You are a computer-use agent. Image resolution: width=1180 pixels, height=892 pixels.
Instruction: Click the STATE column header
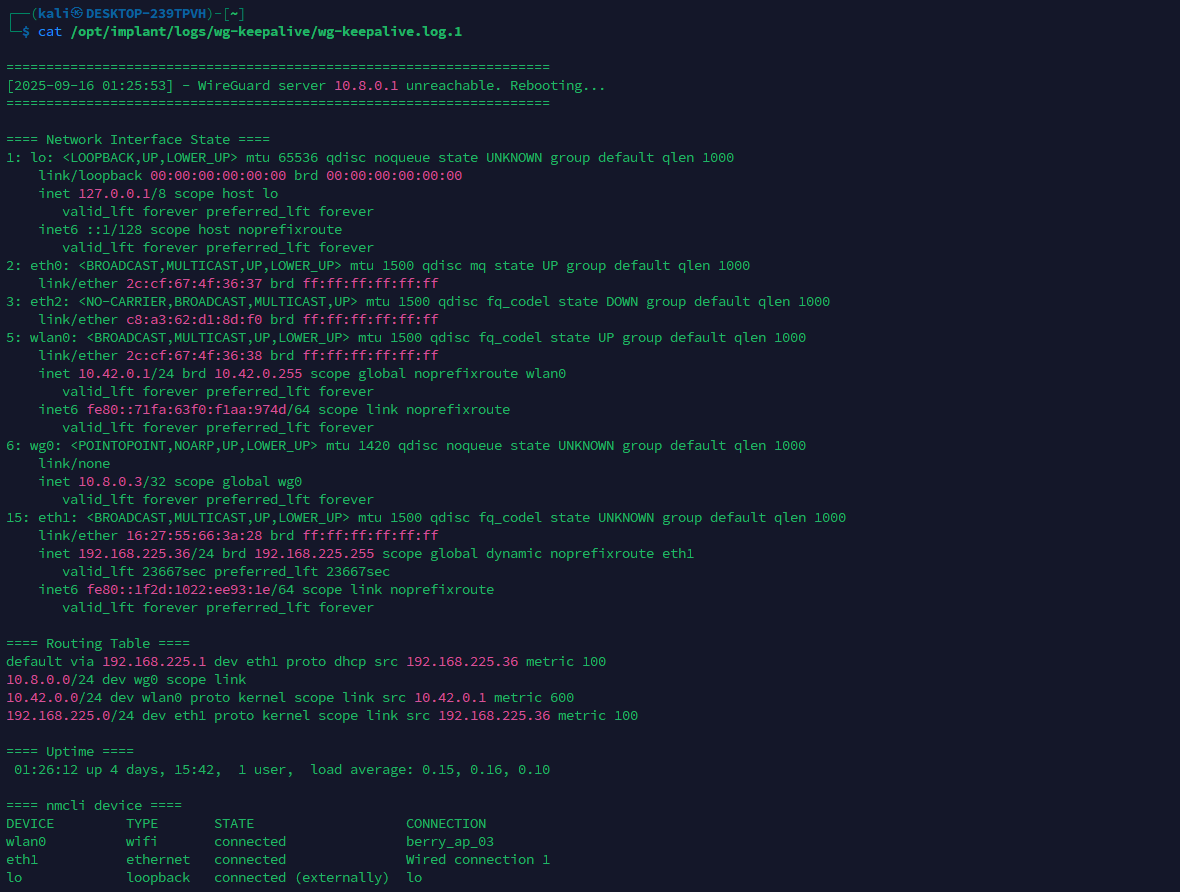click(x=234, y=824)
